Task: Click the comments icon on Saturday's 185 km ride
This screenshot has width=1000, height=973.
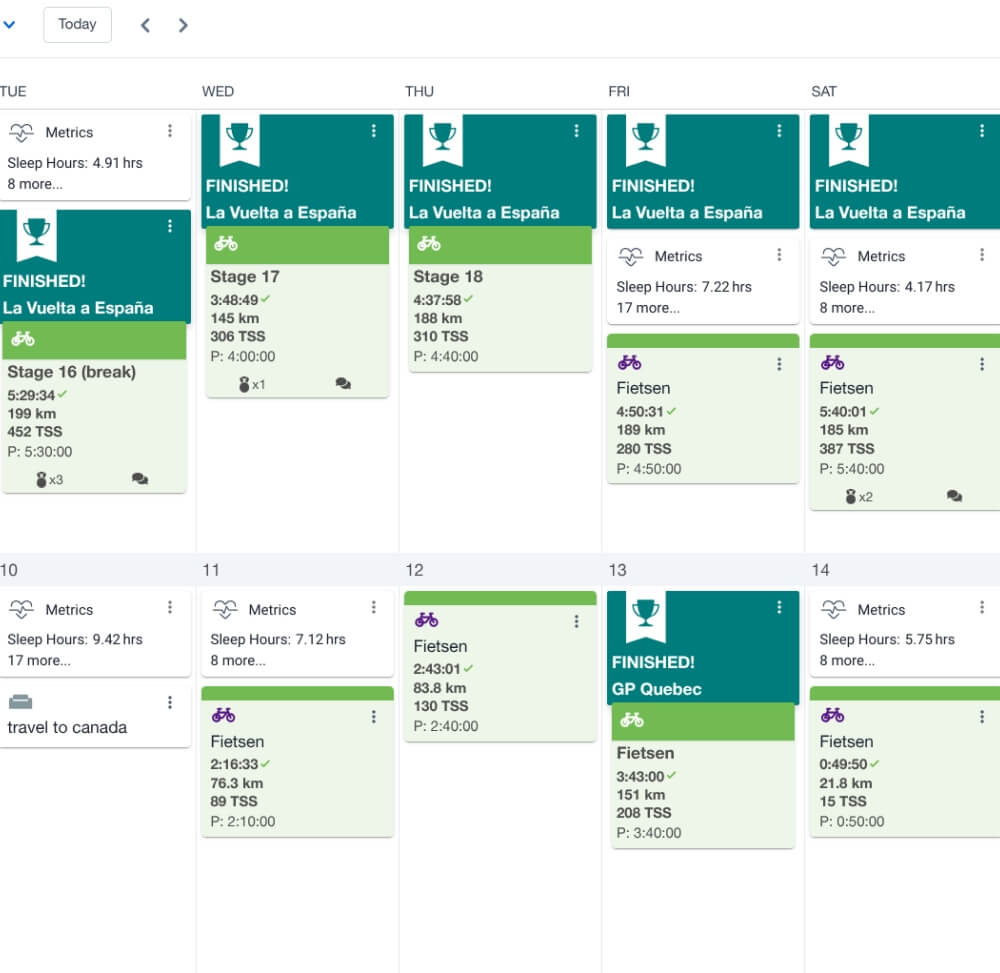Action: 954,496
